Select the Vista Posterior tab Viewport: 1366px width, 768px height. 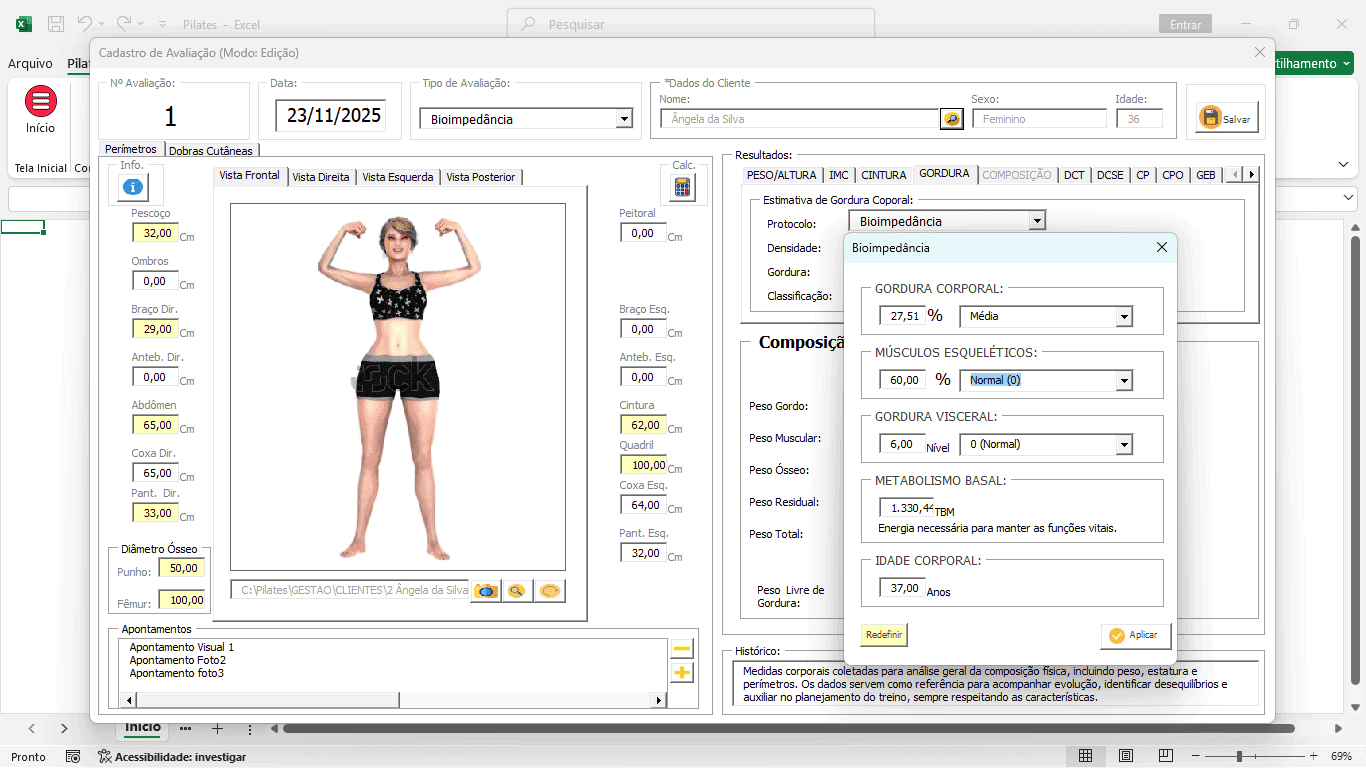pyautogui.click(x=481, y=177)
